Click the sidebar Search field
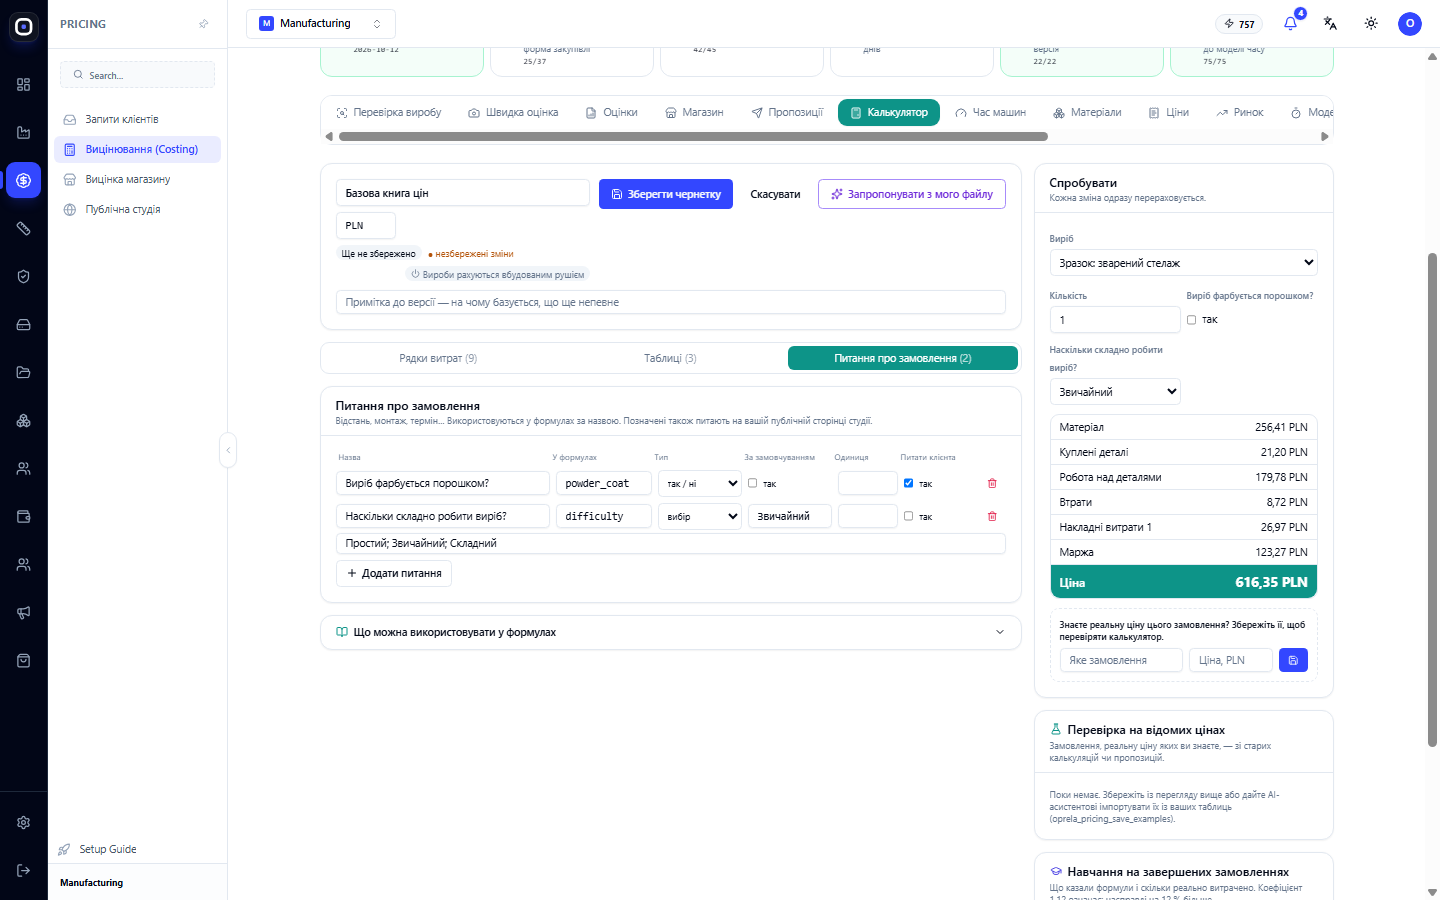The width and height of the screenshot is (1440, 900). [x=138, y=75]
